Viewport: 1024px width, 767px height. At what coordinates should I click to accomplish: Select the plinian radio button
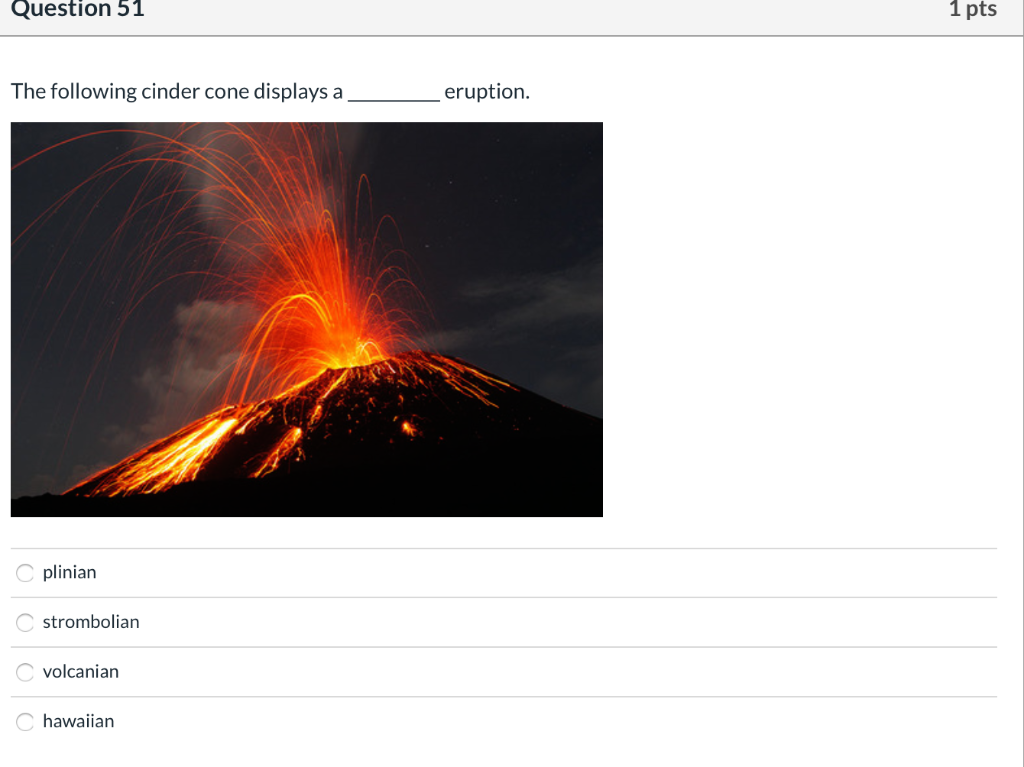[x=24, y=573]
